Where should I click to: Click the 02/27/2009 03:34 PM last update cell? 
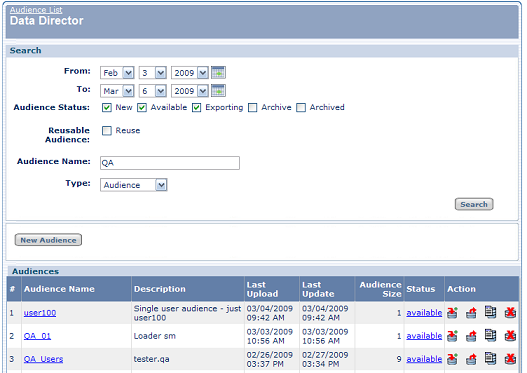coord(325,359)
